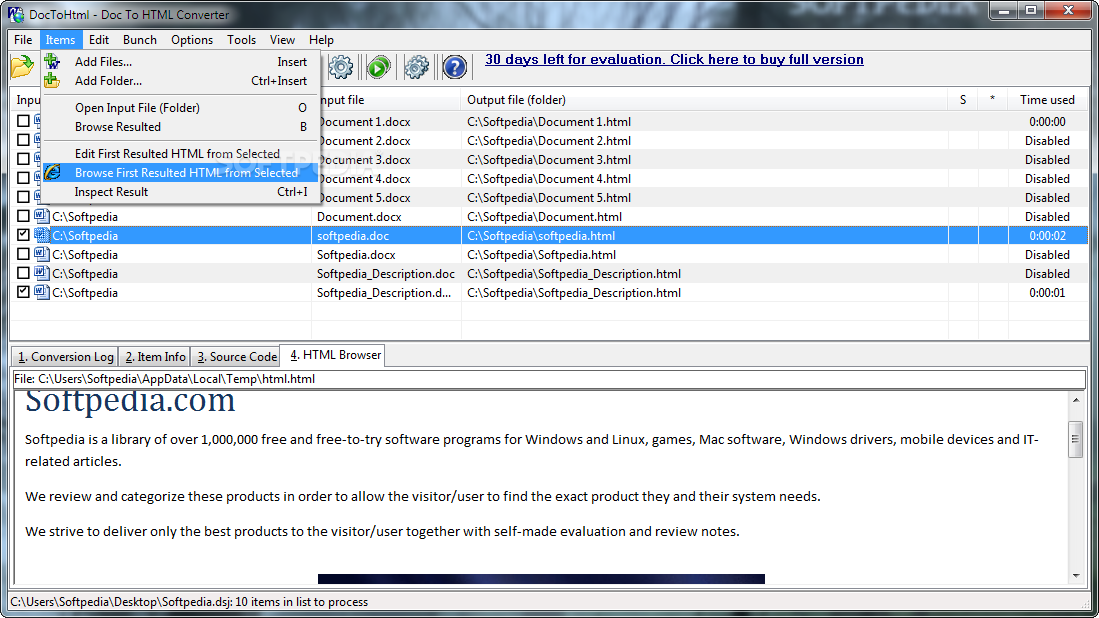Click the Add Folder menu icon
Viewport: 1099px width, 618px height.
point(52,81)
